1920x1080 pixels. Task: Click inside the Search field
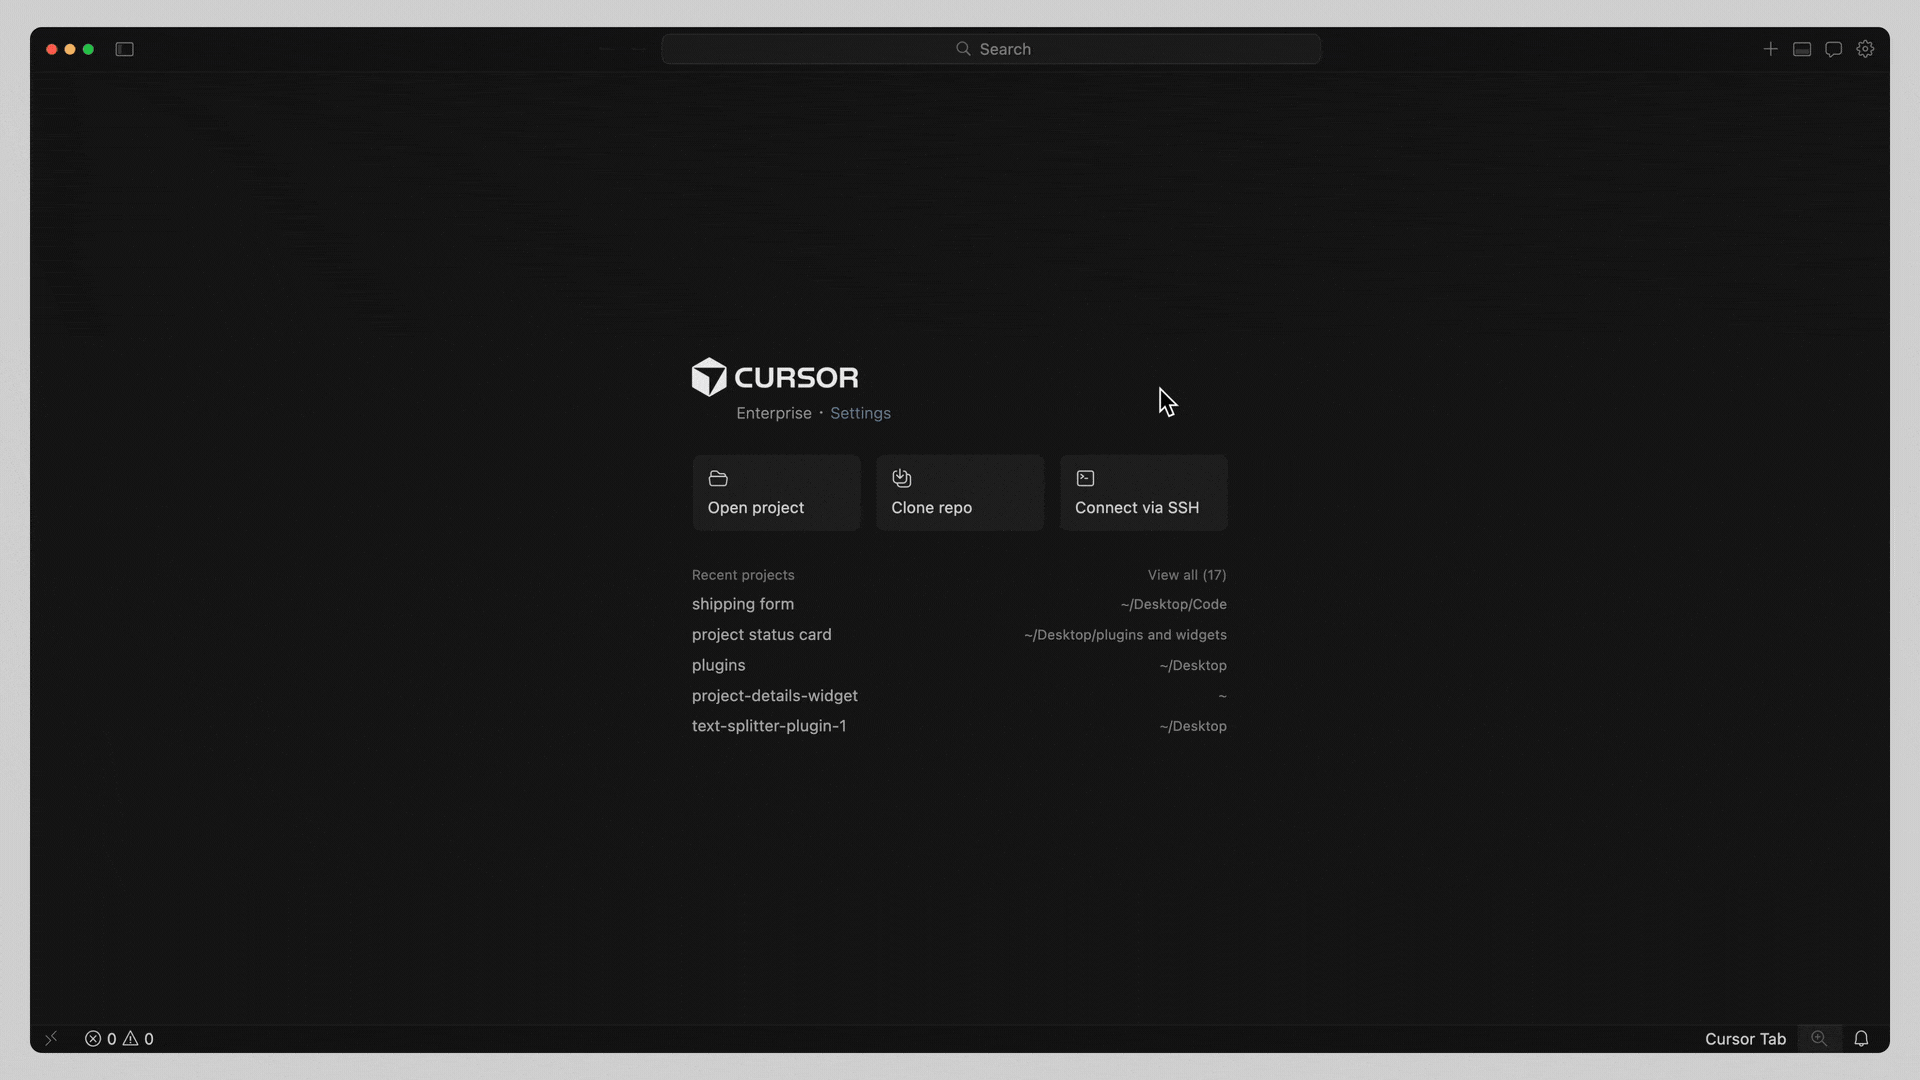click(x=991, y=48)
